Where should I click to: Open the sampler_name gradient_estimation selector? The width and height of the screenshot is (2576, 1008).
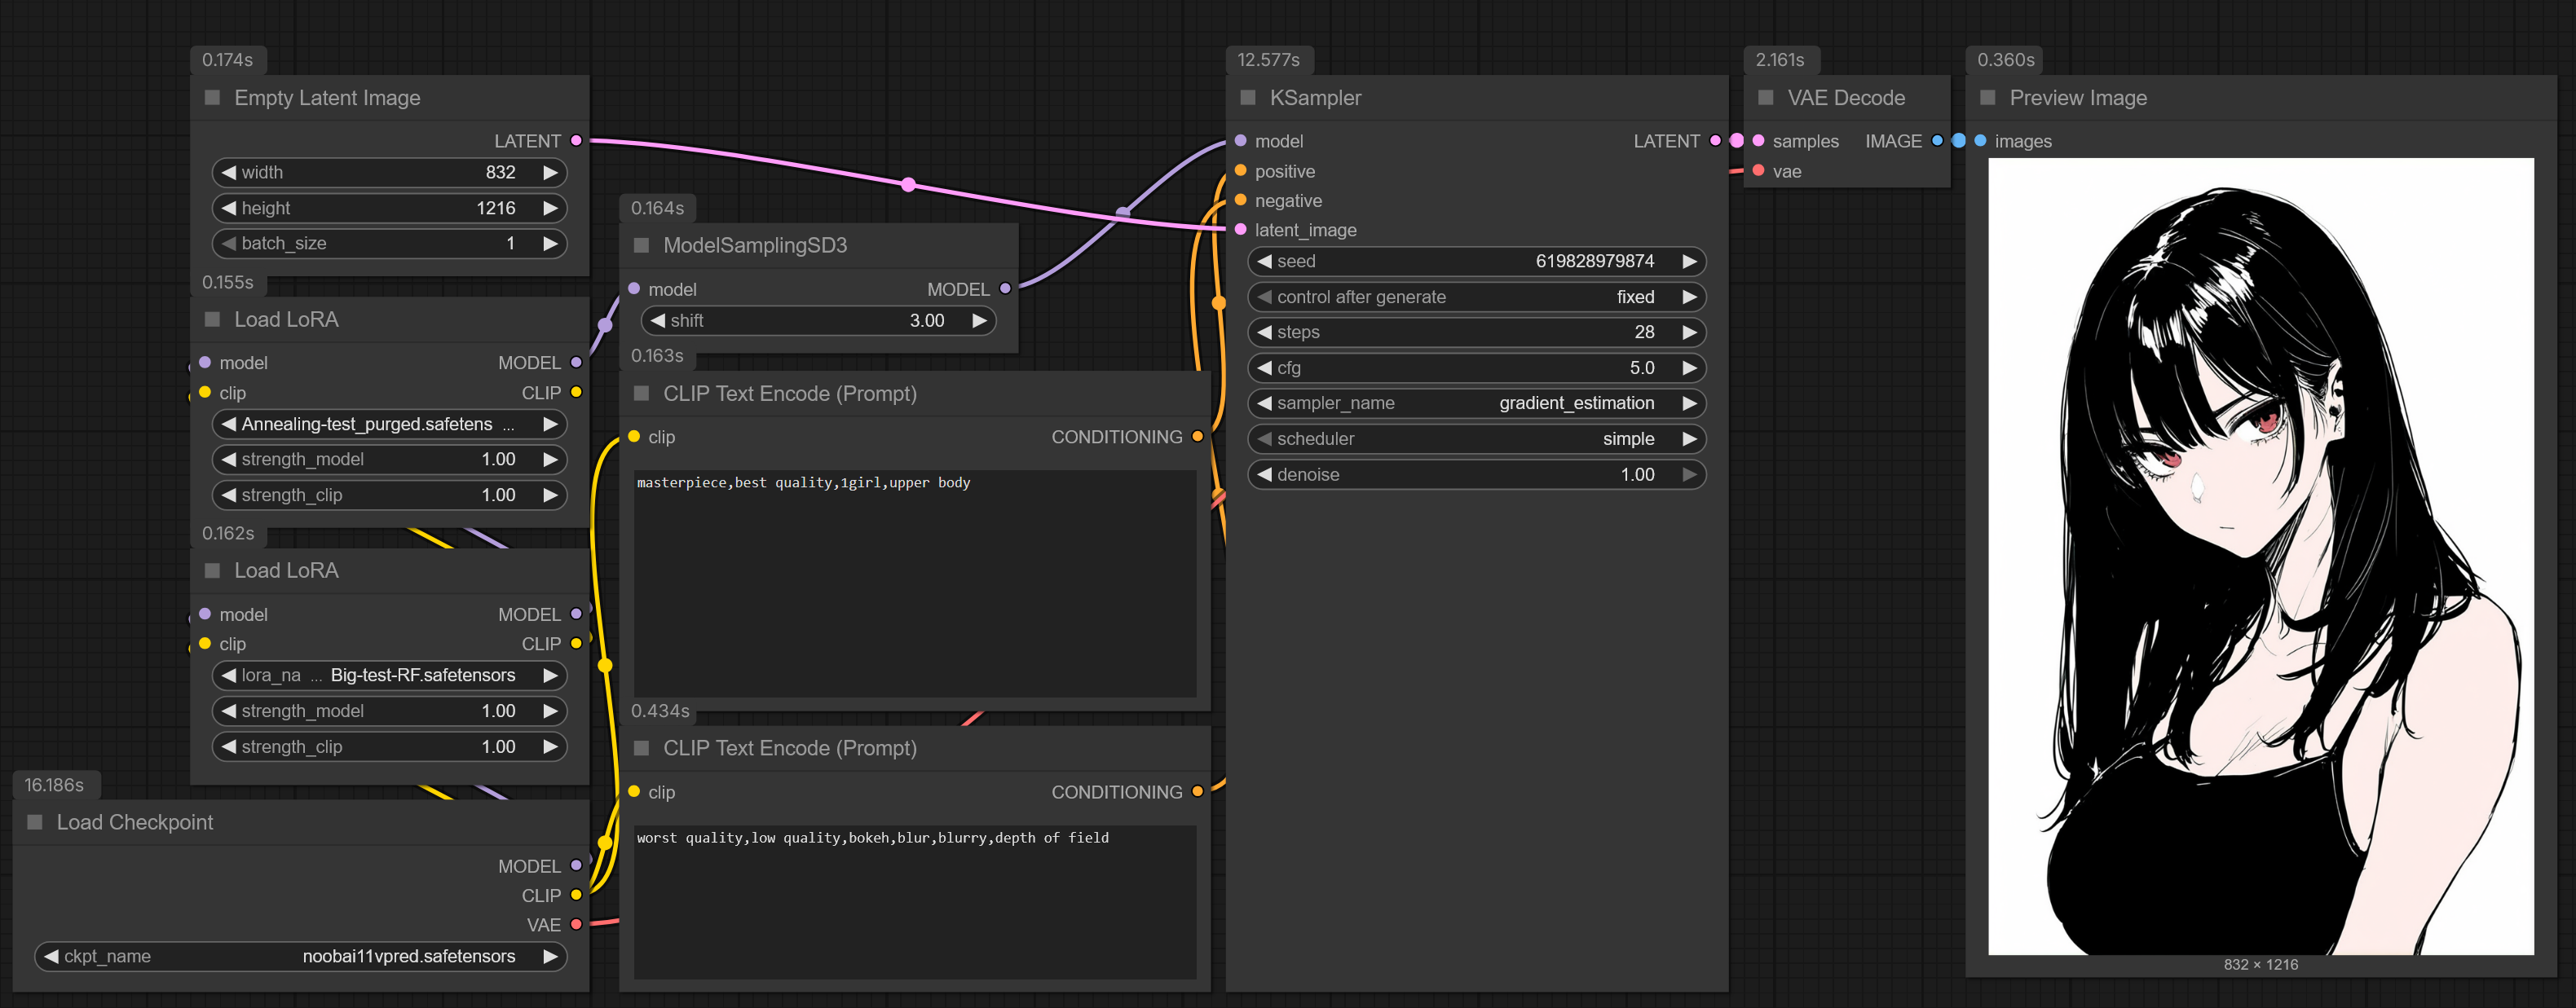1476,403
